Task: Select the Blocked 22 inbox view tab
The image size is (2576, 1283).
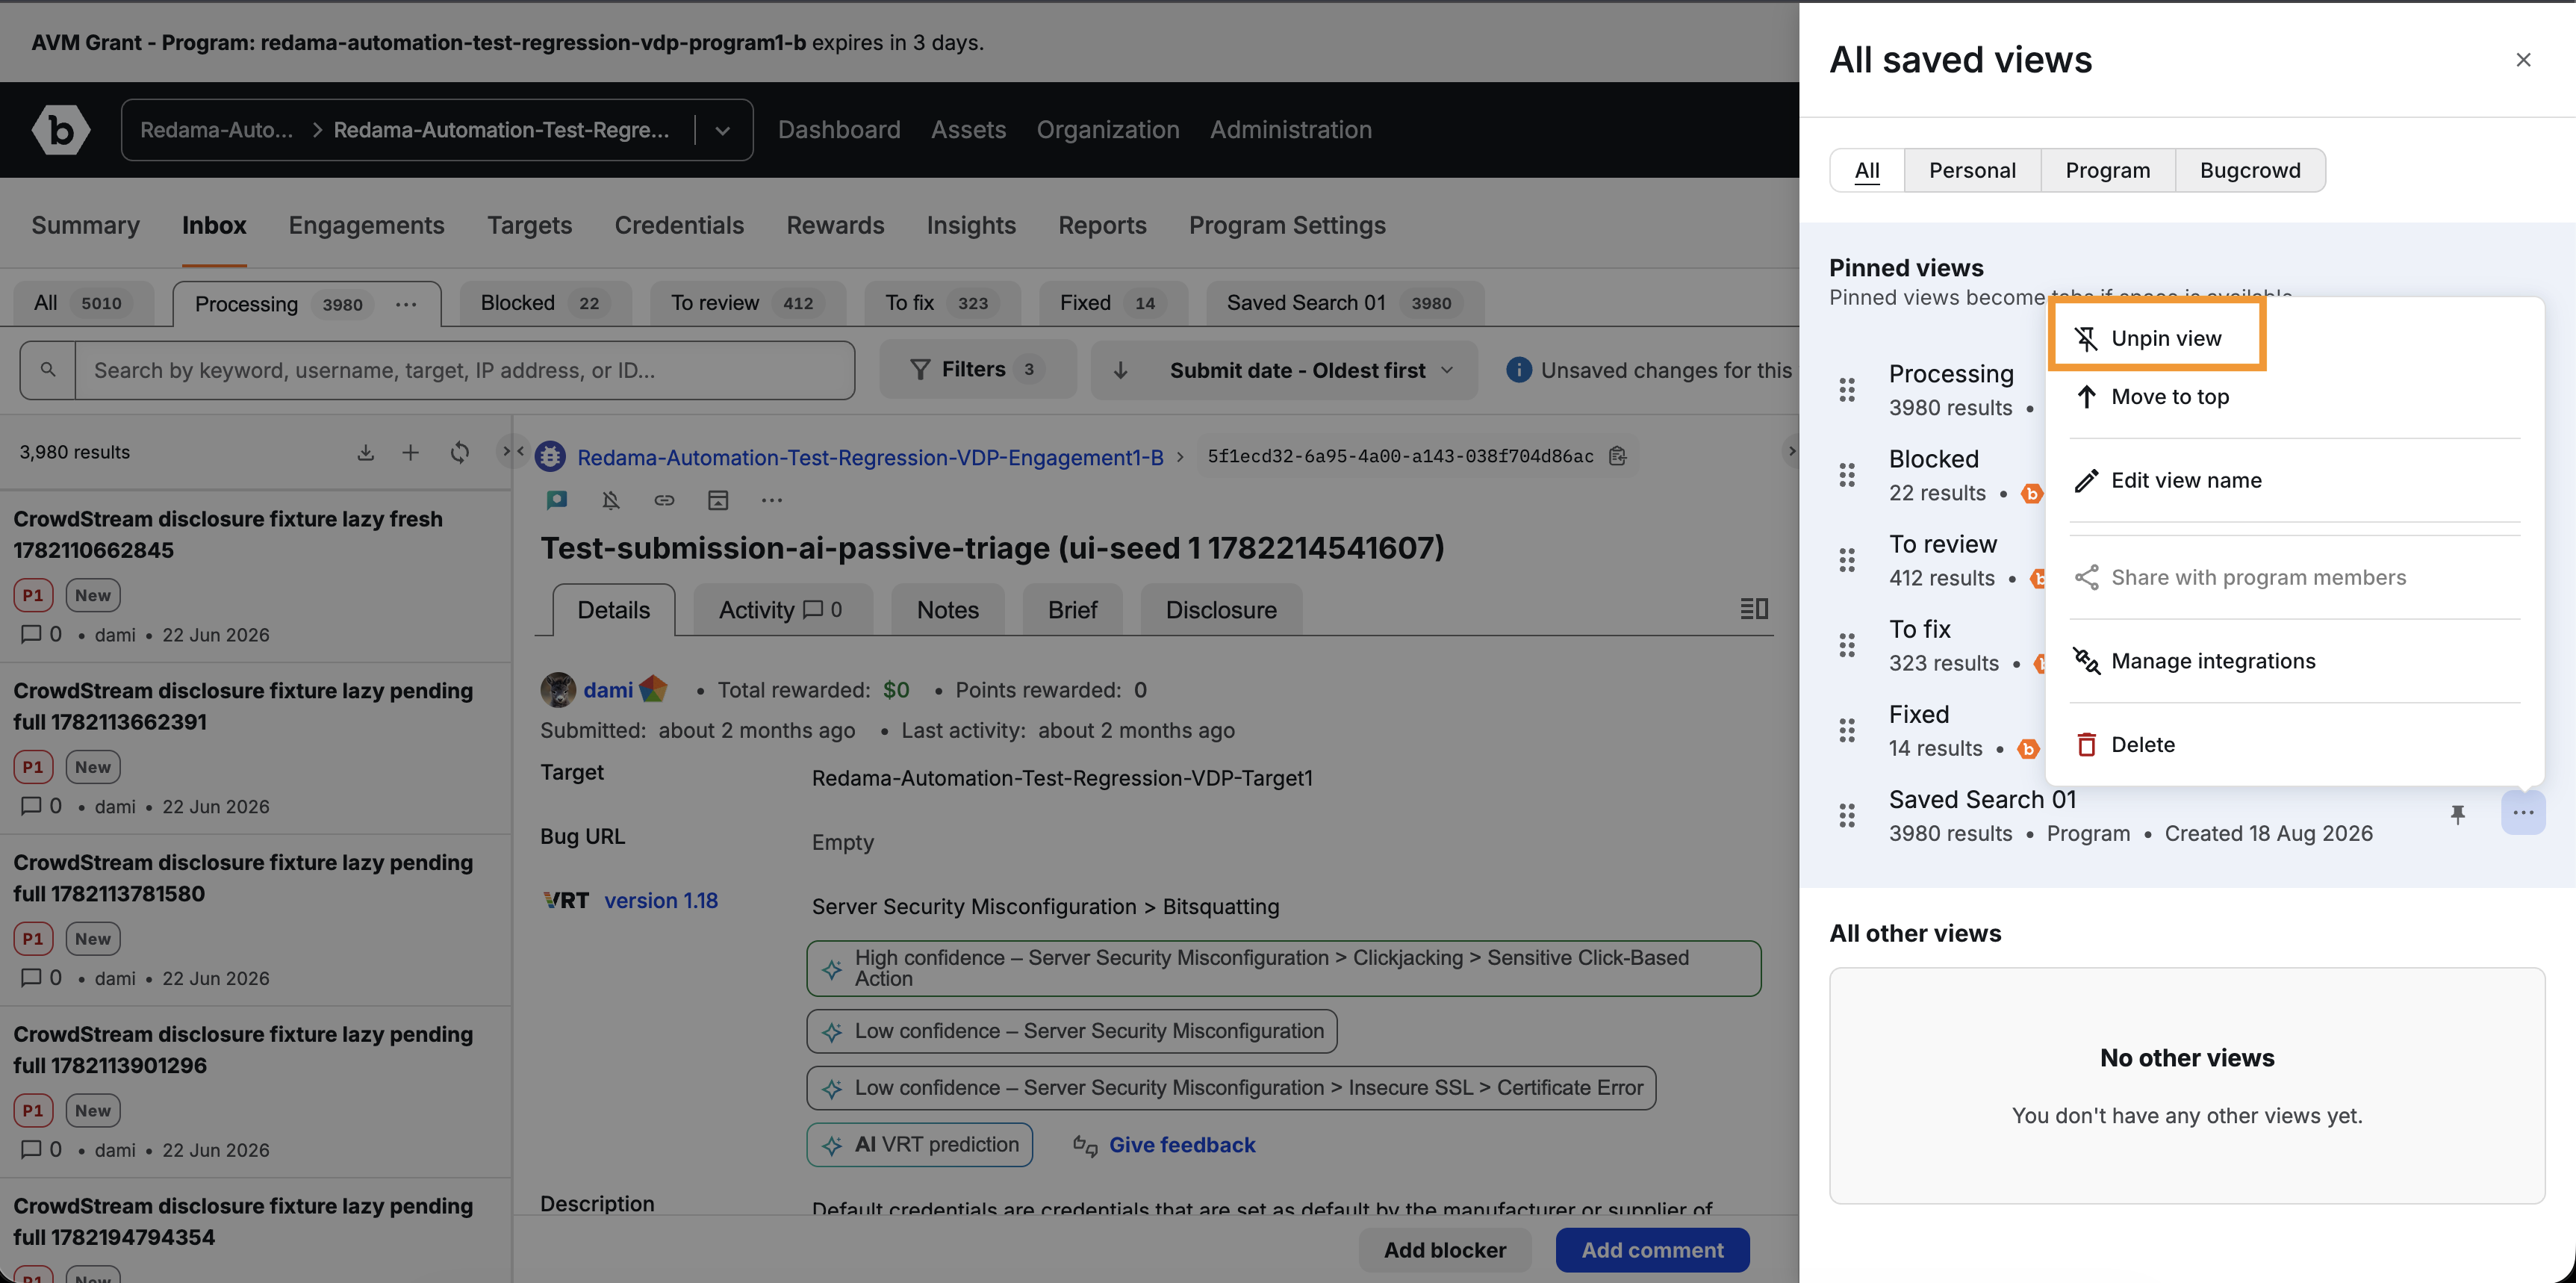Action: click(545, 303)
